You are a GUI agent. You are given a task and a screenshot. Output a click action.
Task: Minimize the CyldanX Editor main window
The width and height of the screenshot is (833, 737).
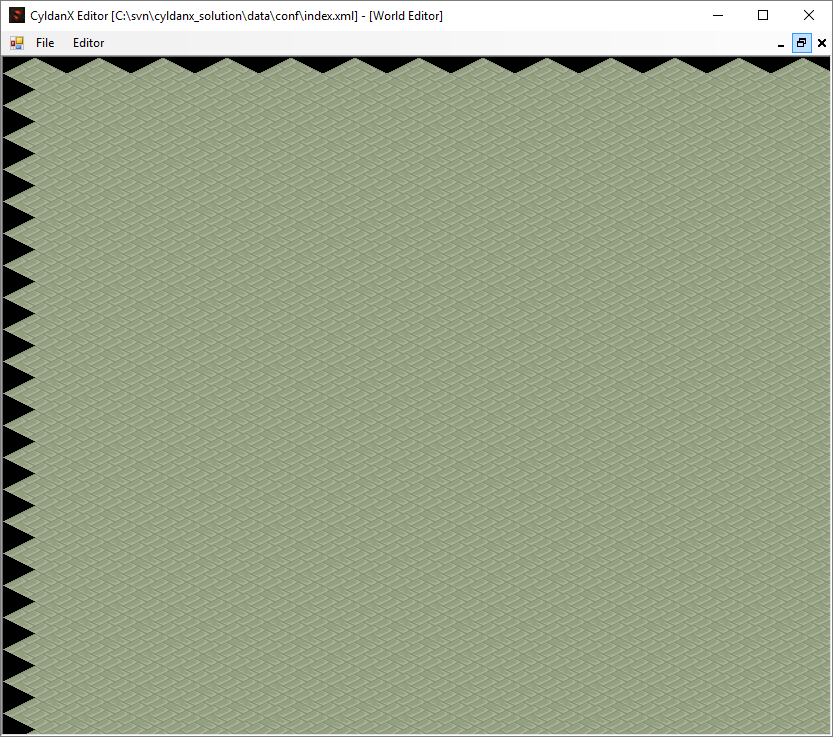coord(718,15)
